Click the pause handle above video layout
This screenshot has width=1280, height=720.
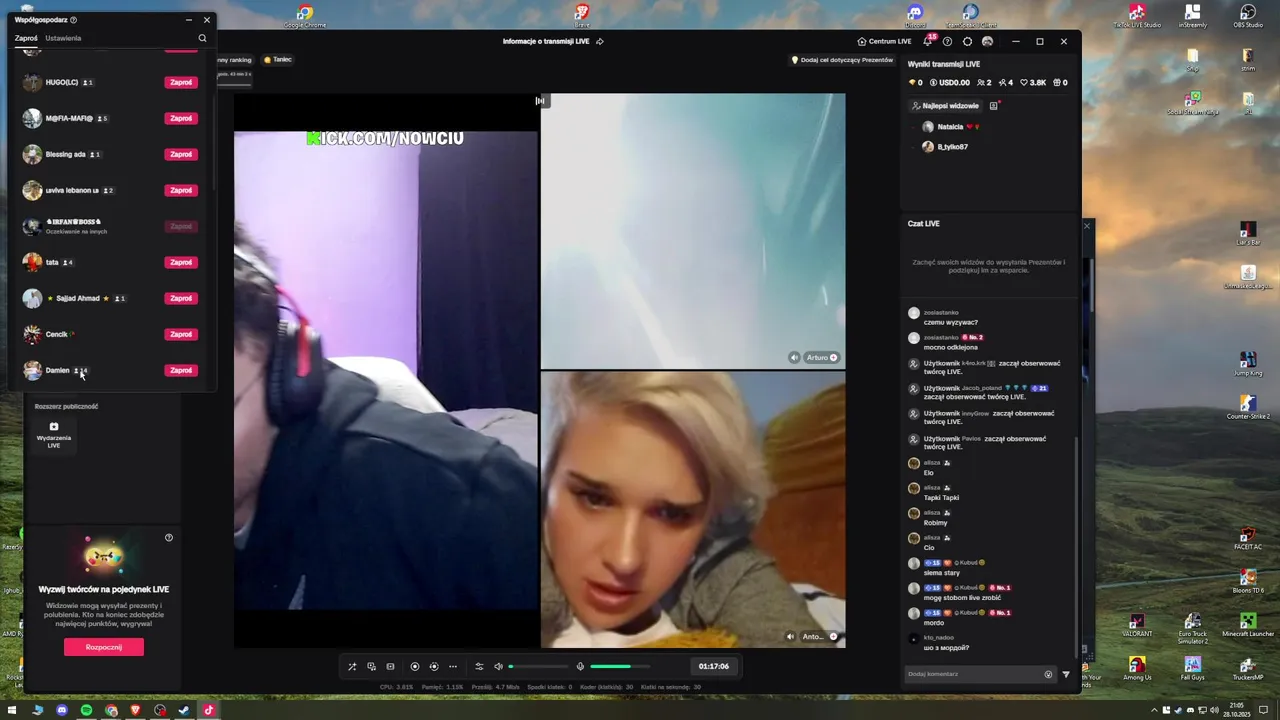(540, 100)
